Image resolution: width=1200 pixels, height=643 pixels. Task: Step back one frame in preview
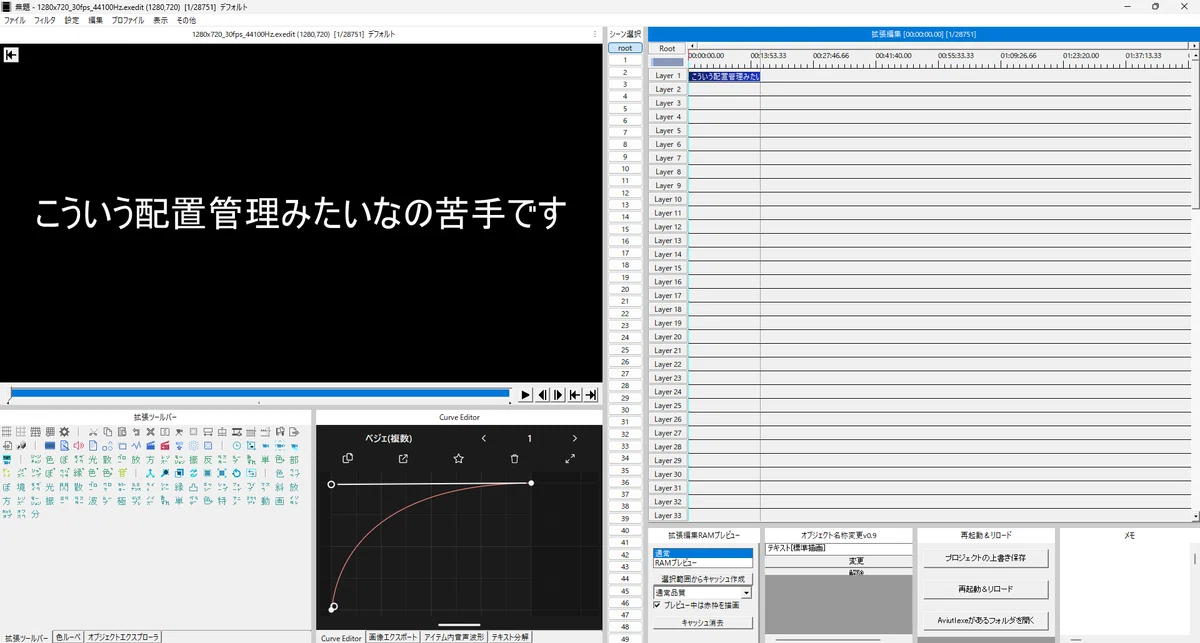pos(543,395)
